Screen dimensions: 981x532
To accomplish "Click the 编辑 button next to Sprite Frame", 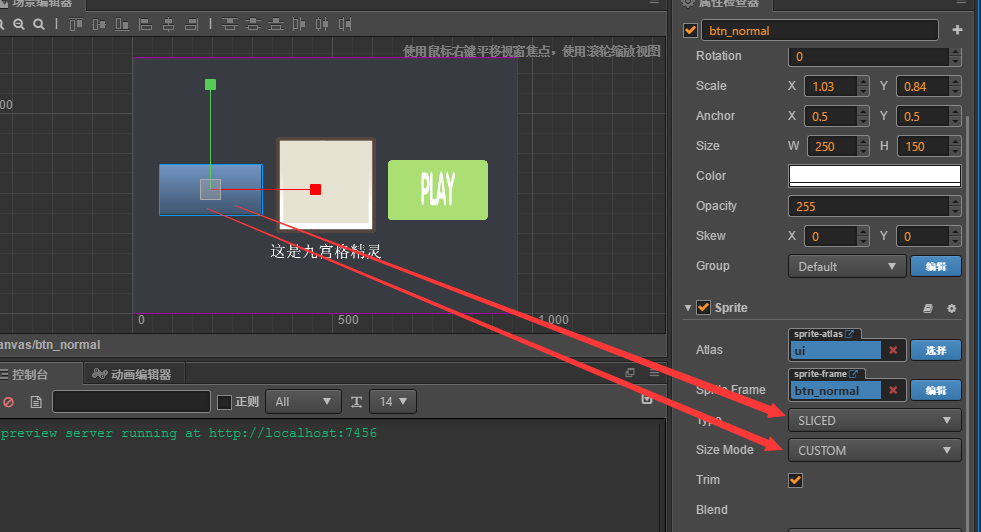I will 936,391.
